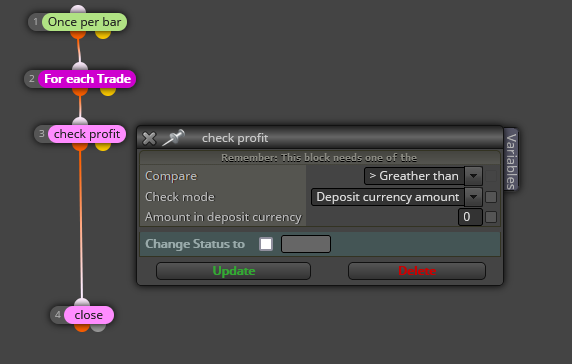Remove block using the Delete button
The width and height of the screenshot is (572, 364).
coord(417,271)
